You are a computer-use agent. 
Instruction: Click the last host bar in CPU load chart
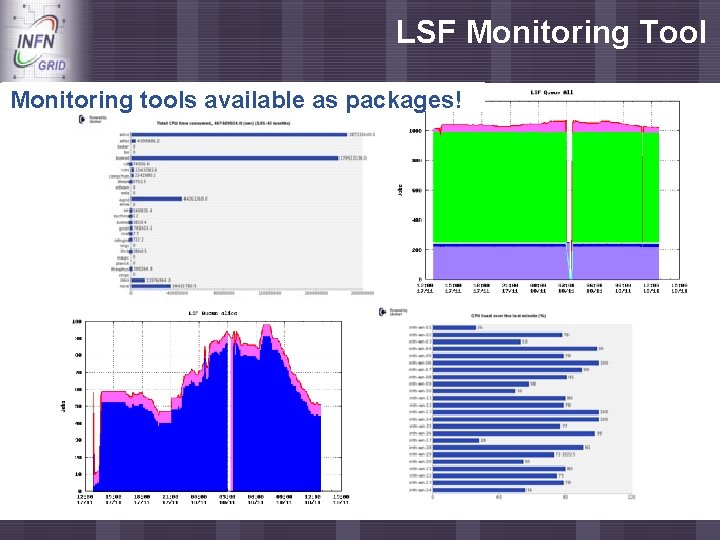(x=479, y=490)
